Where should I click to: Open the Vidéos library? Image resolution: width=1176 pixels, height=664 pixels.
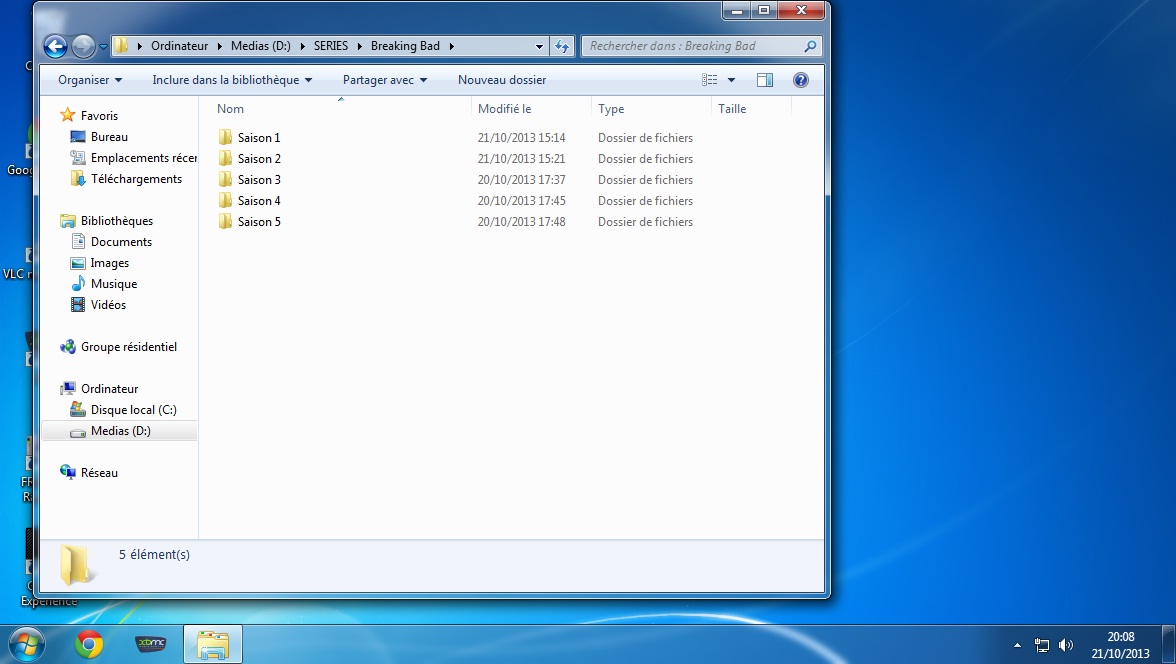click(108, 305)
